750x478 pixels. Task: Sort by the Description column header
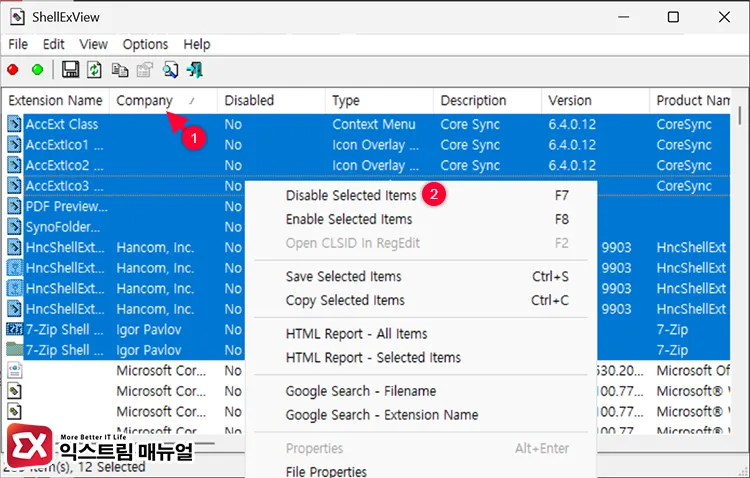[x=488, y=100]
